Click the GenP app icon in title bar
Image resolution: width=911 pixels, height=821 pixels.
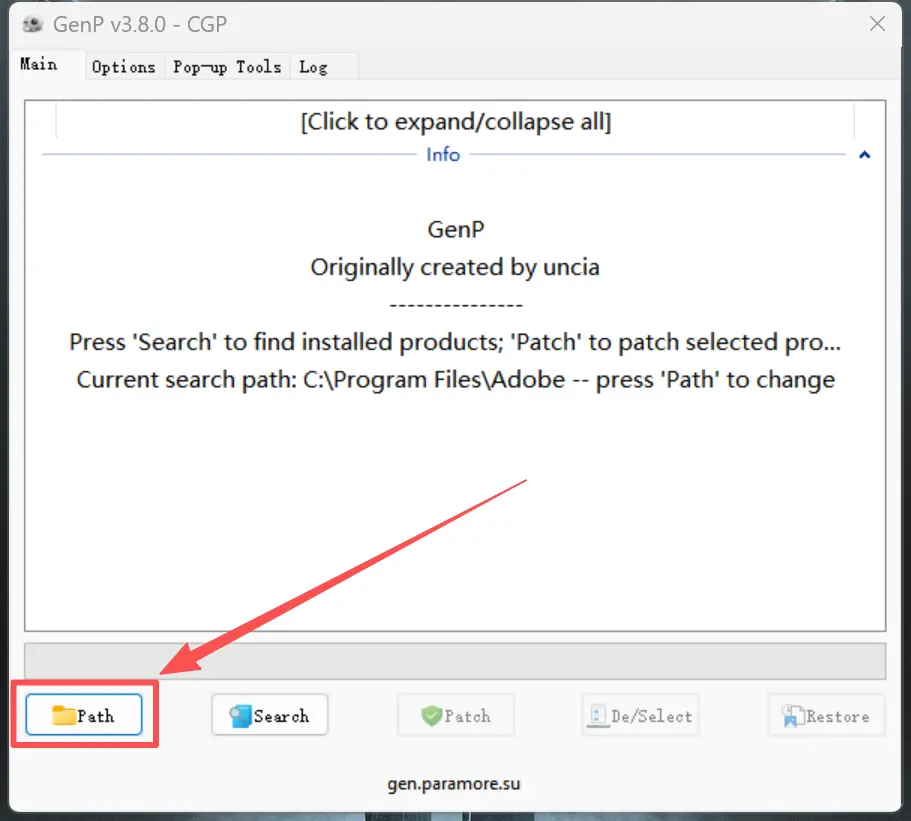(33, 24)
